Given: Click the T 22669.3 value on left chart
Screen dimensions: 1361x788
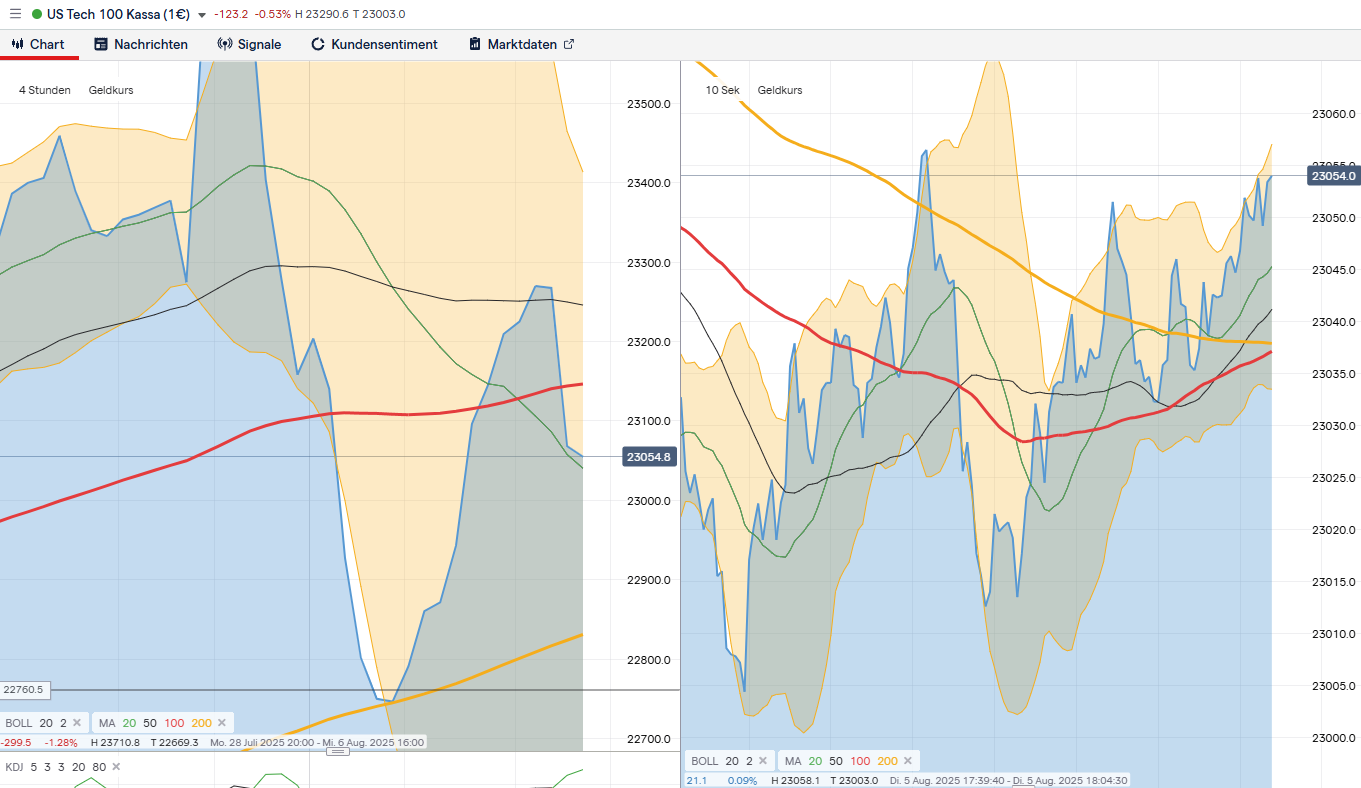Looking at the screenshot, I should 175,742.
